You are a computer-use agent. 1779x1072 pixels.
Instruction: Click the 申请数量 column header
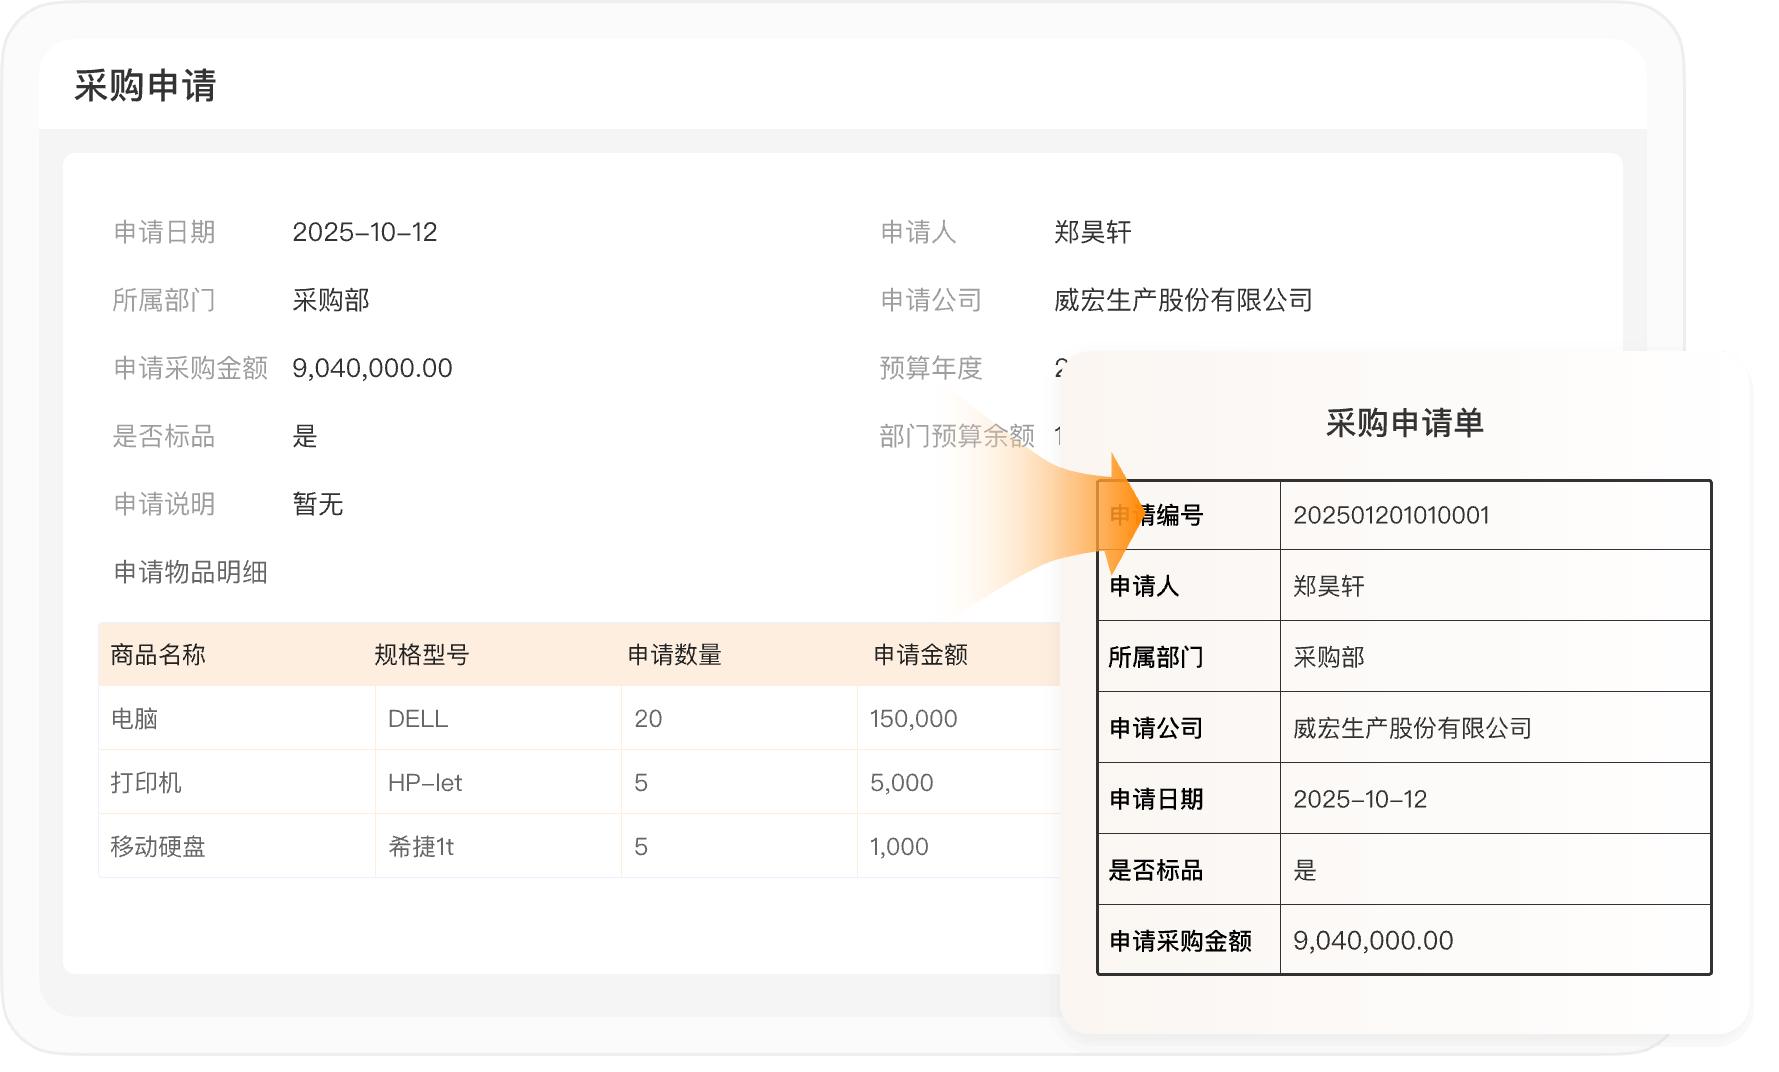[x=674, y=655]
